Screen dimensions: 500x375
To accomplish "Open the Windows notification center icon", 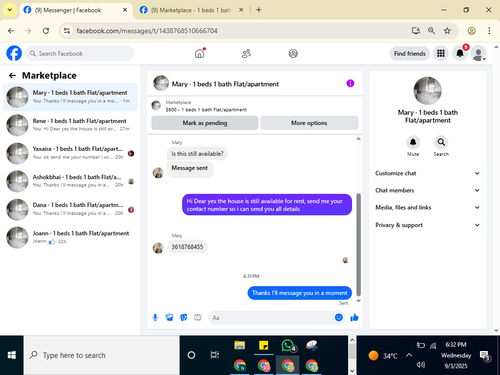I will coord(484,356).
